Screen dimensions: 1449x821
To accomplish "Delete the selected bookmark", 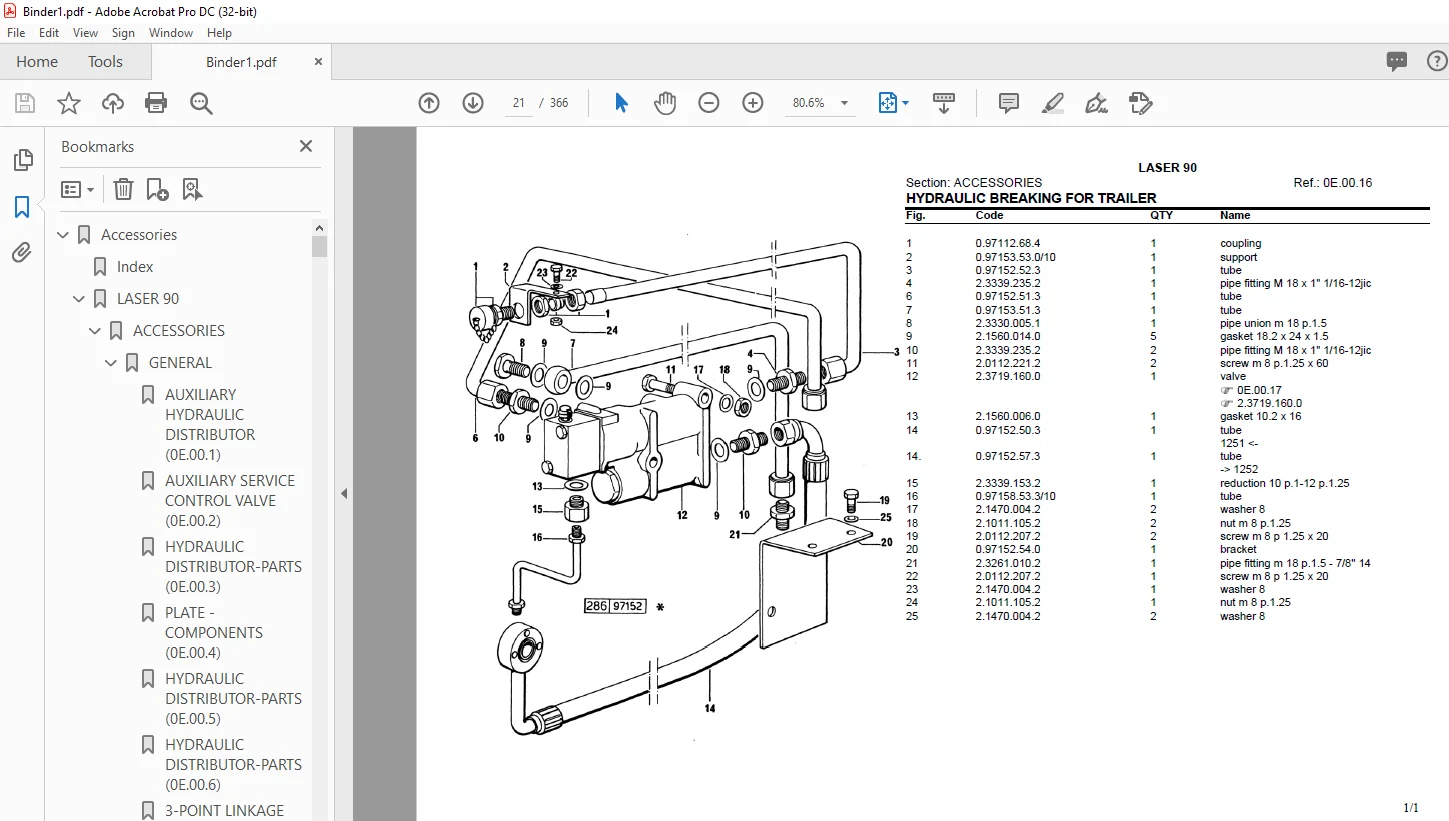I will pyautogui.click(x=123, y=189).
